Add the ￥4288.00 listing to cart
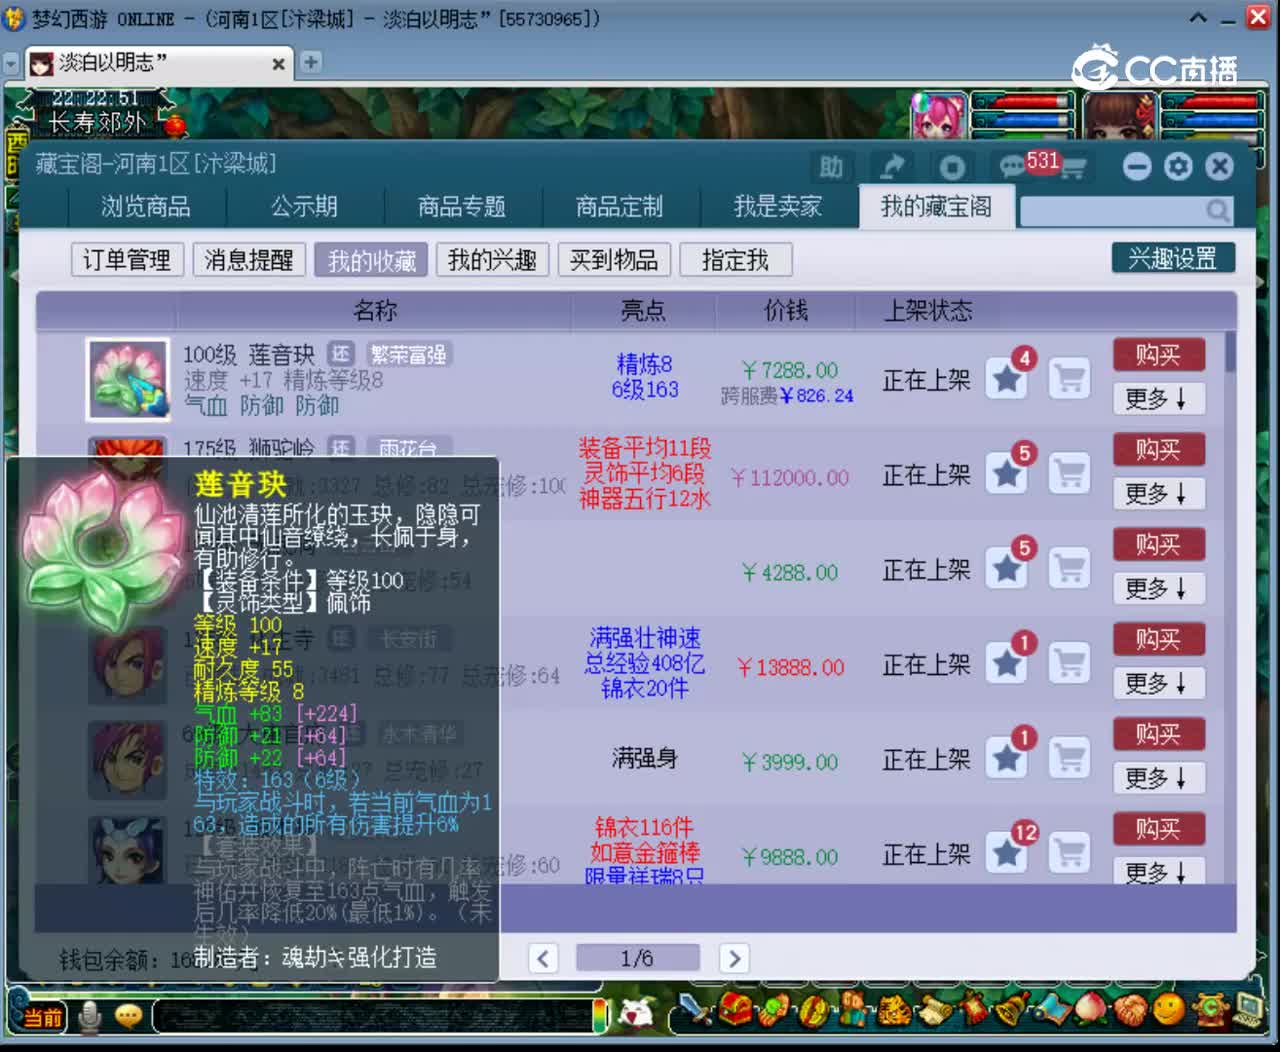 point(1069,569)
